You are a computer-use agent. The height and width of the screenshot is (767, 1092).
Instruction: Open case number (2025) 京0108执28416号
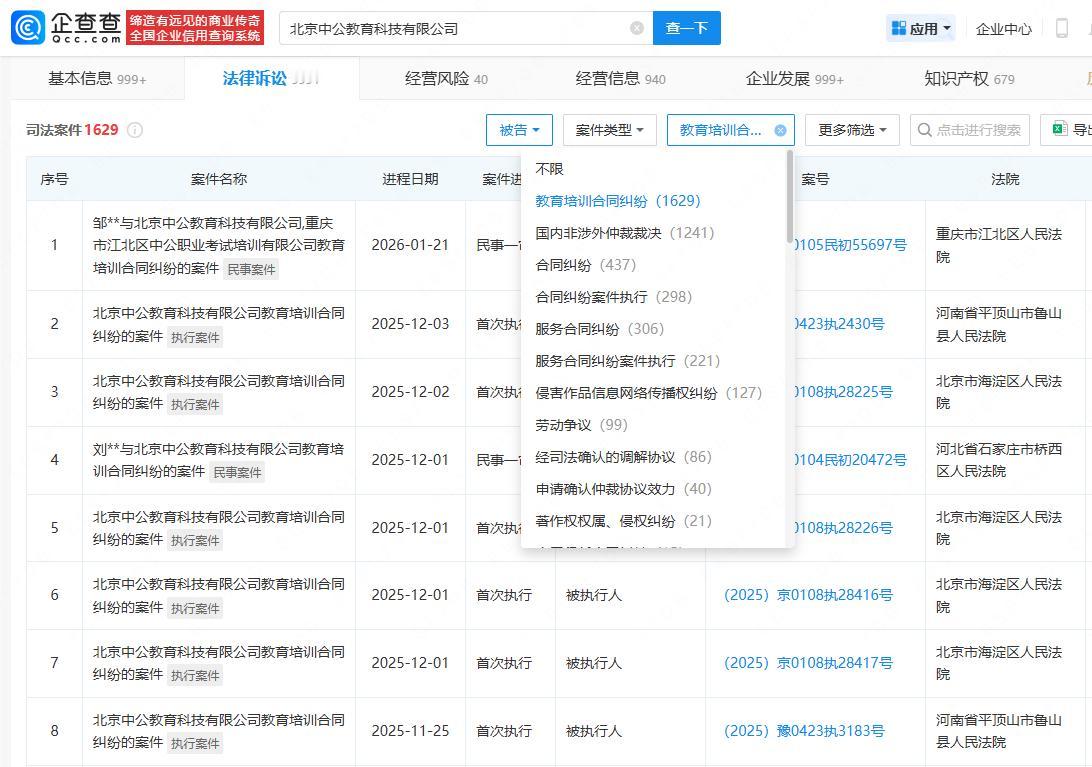809,595
